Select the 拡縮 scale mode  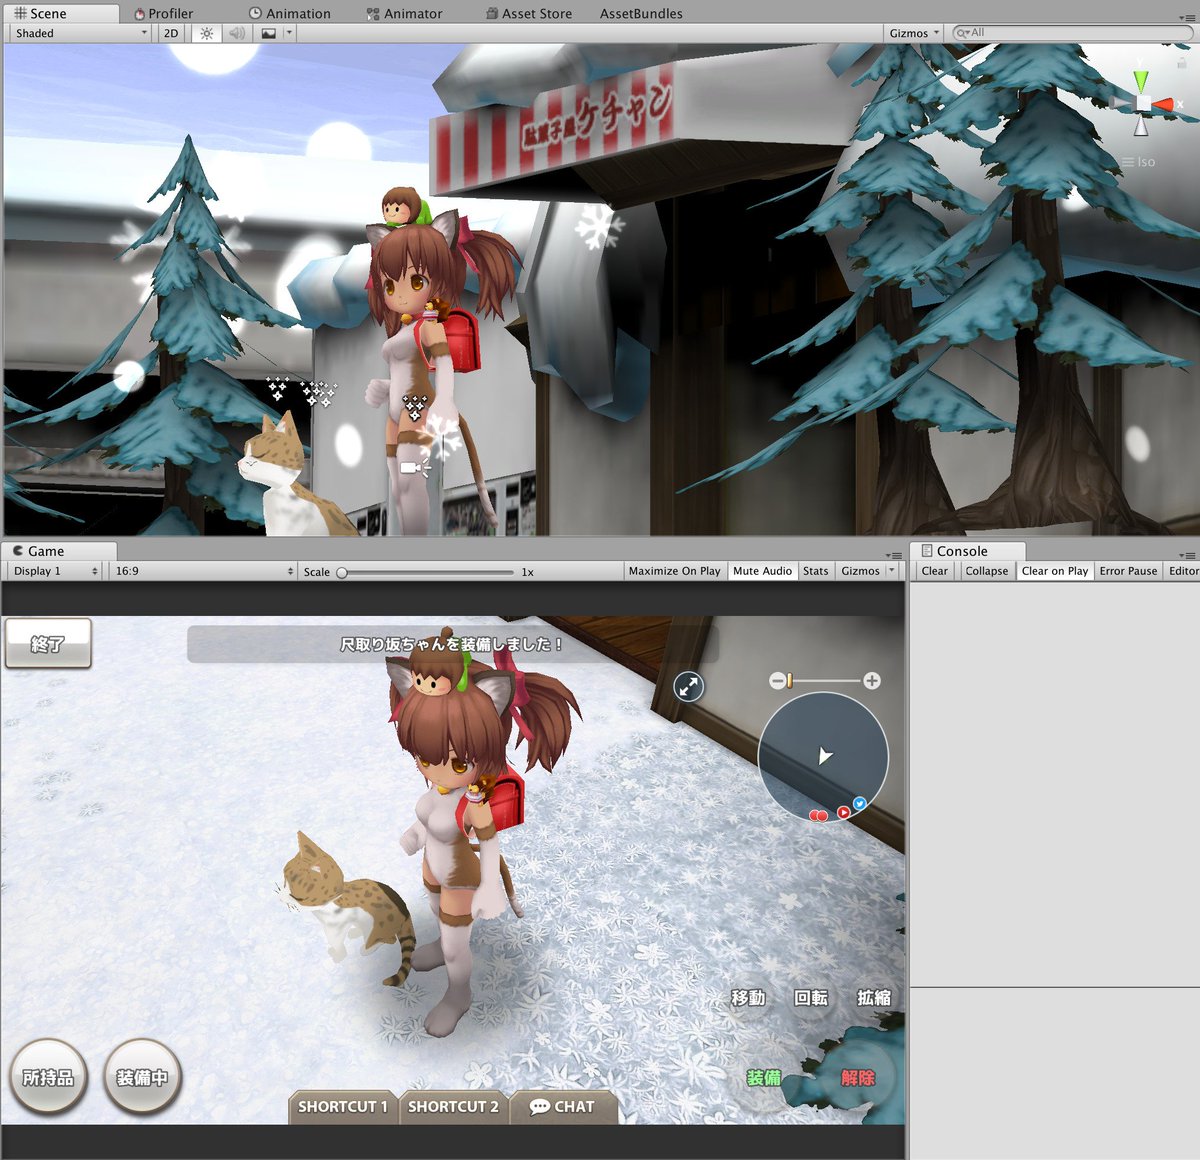(874, 998)
